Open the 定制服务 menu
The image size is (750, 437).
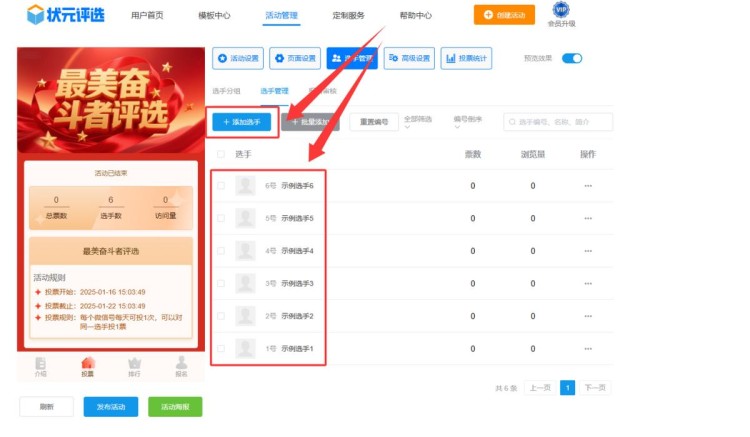pyautogui.click(x=348, y=16)
